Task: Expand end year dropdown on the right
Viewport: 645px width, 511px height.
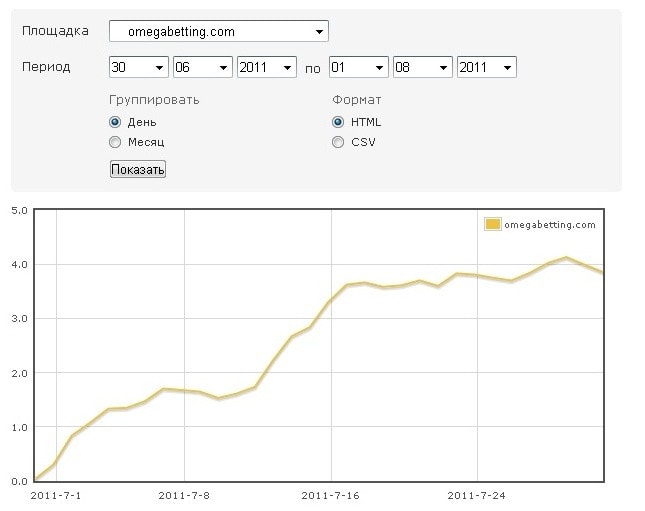Action: (486, 67)
